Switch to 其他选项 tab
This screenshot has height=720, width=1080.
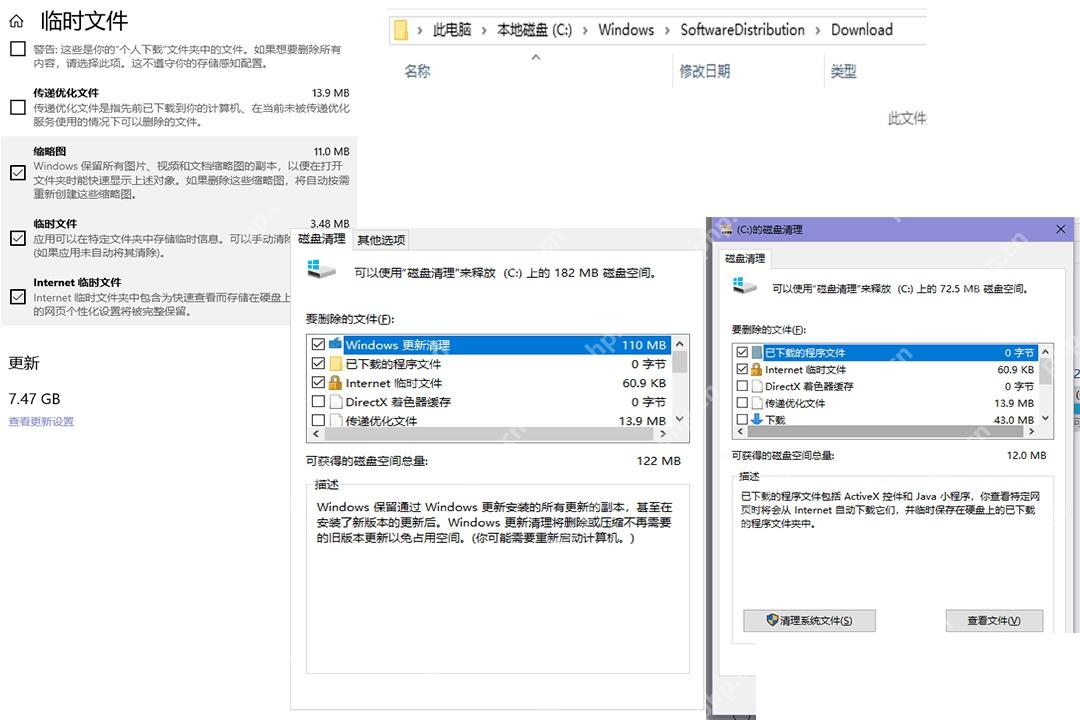[x=382, y=240]
